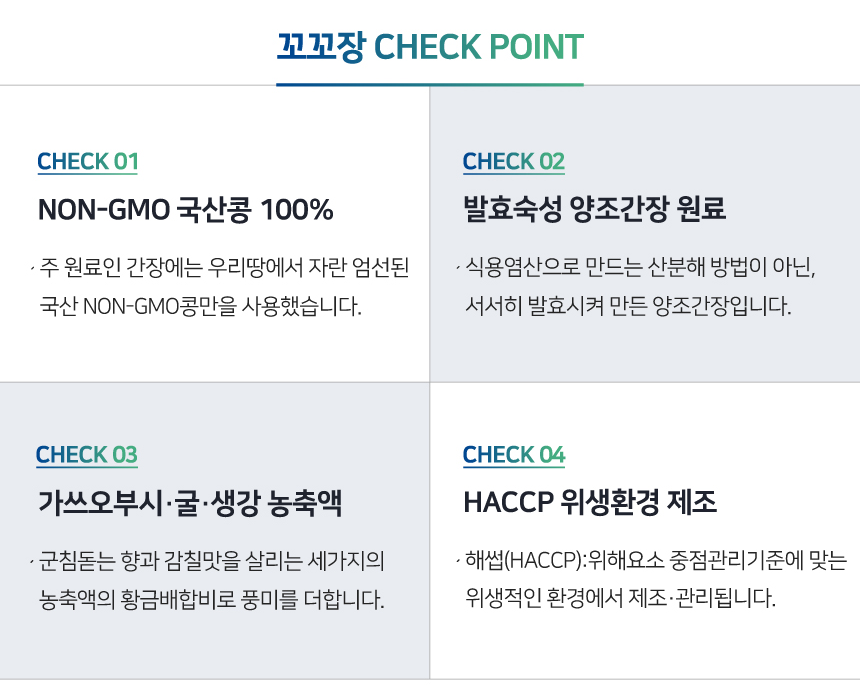Select the CHECK 03 label

tap(87, 455)
